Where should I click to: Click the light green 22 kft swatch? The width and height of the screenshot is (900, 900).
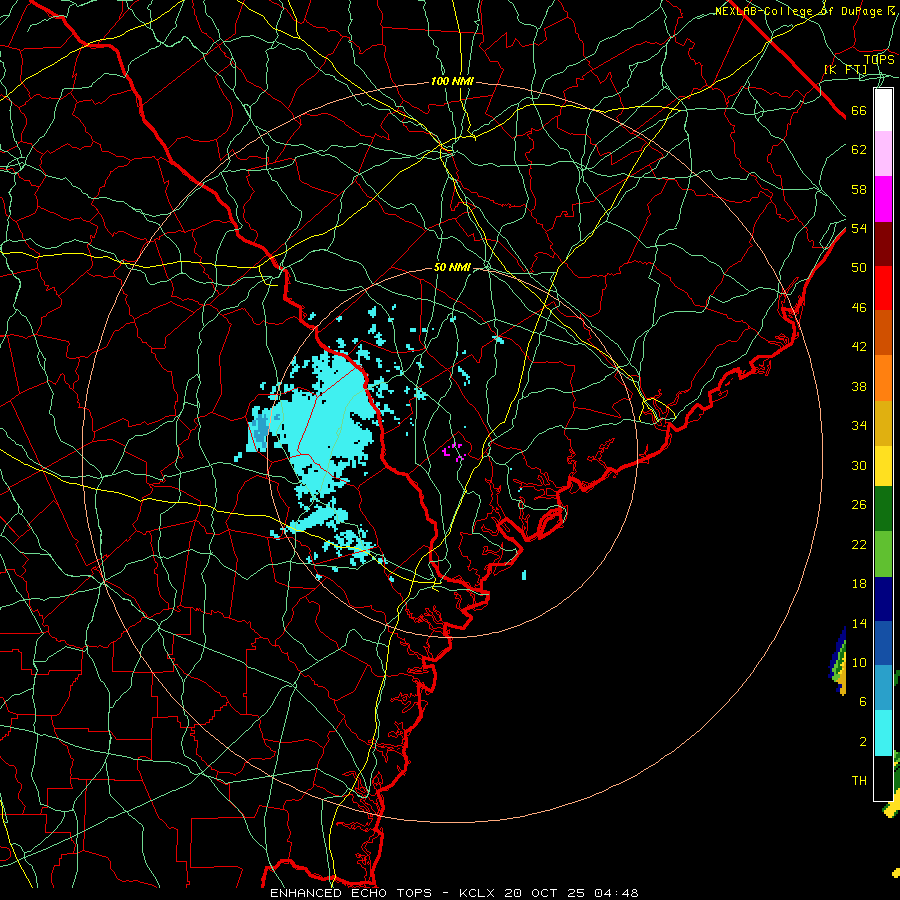[x=883, y=554]
